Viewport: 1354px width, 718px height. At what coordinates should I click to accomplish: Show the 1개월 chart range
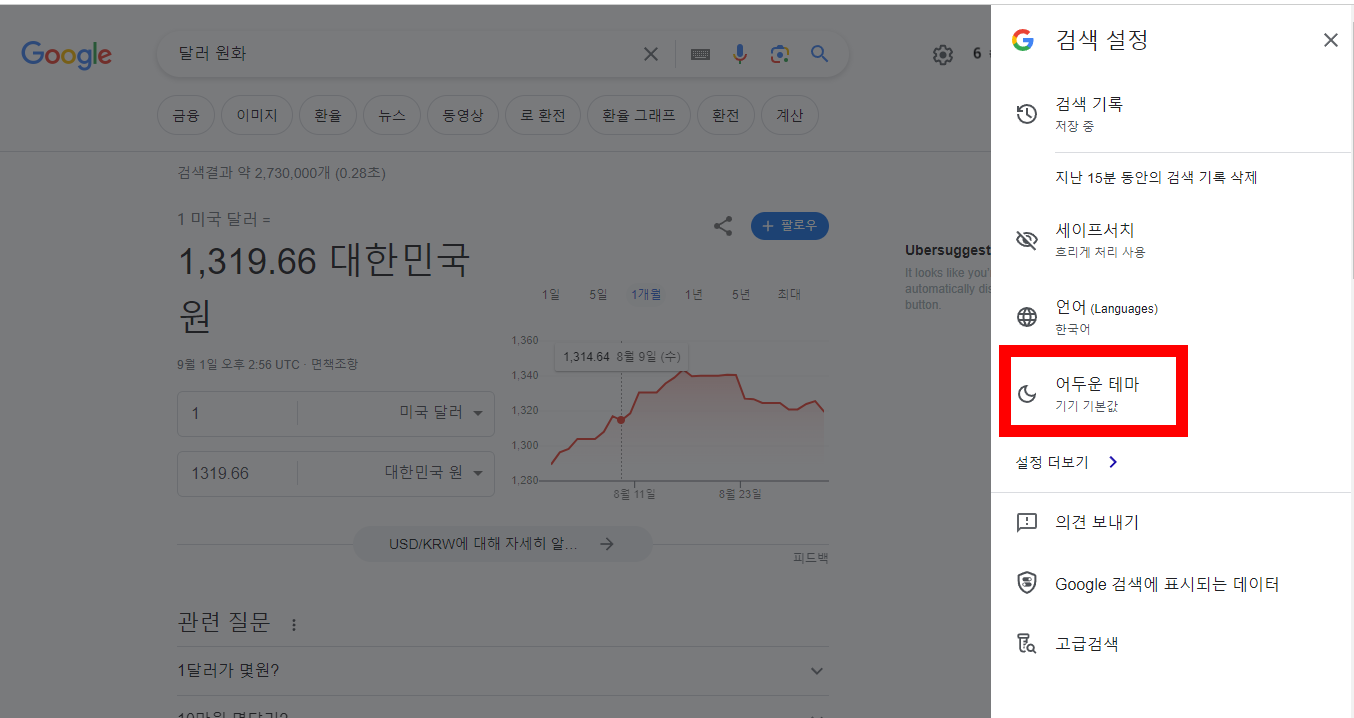coord(646,294)
